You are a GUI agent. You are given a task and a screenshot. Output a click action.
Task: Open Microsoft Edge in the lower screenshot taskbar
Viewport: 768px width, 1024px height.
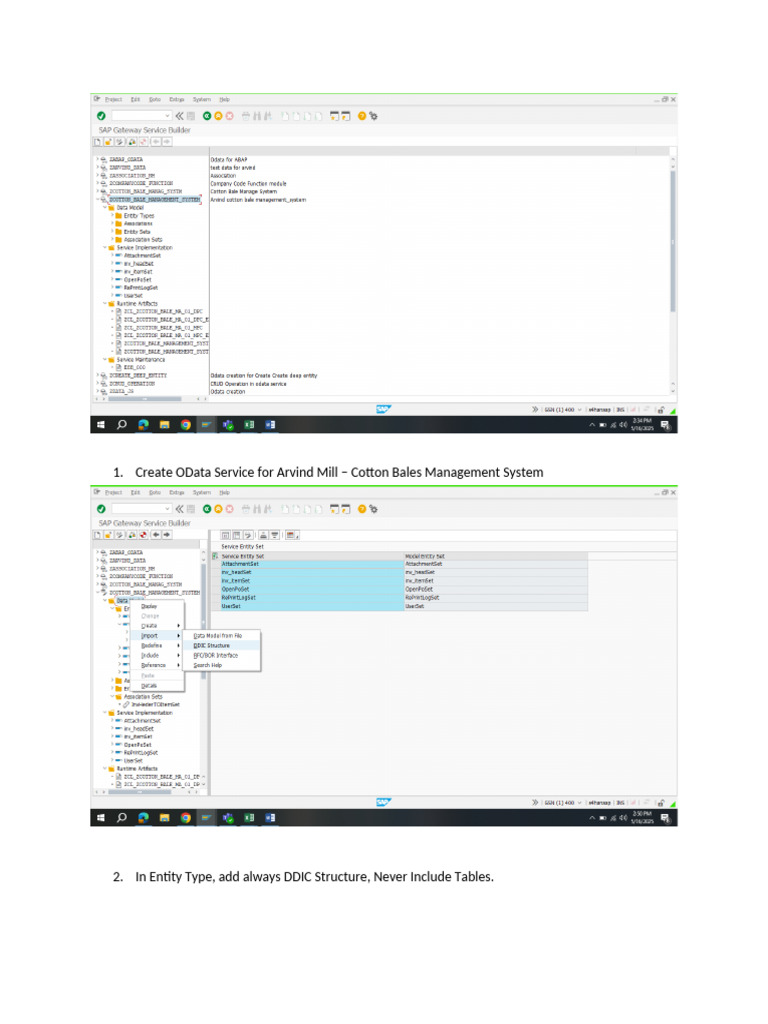coord(143,818)
